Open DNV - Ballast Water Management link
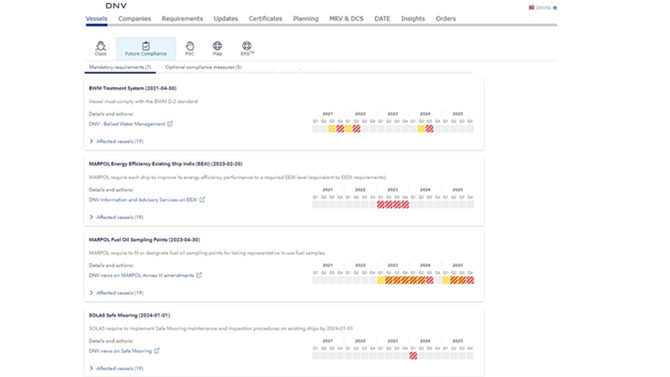Image resolution: width=670 pixels, height=377 pixels. click(127, 124)
